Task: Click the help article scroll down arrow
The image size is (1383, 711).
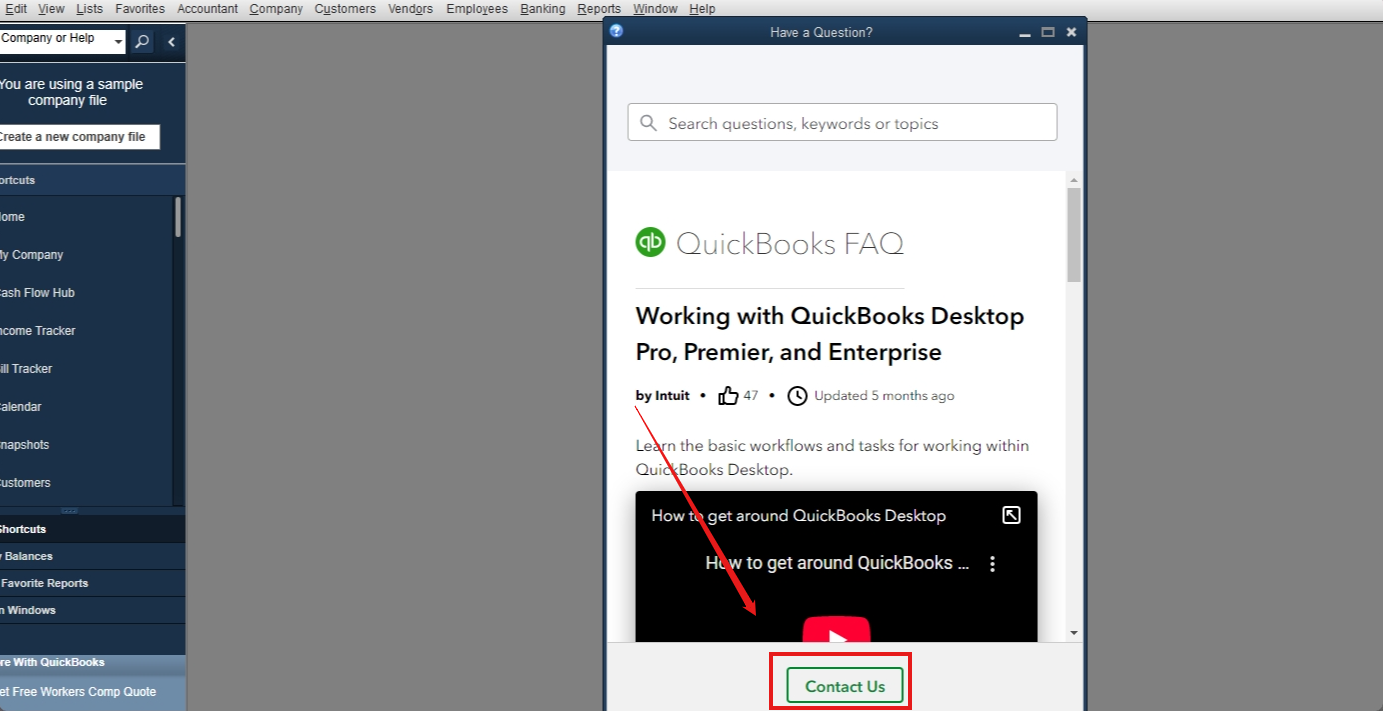Action: point(1074,633)
